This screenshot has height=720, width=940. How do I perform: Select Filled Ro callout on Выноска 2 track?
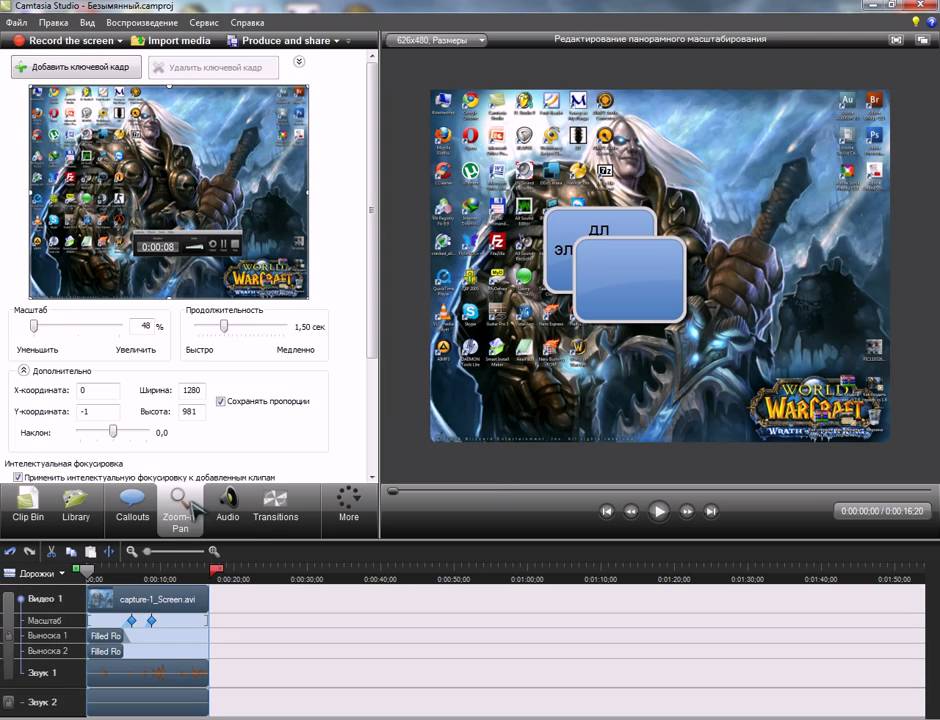click(x=106, y=651)
